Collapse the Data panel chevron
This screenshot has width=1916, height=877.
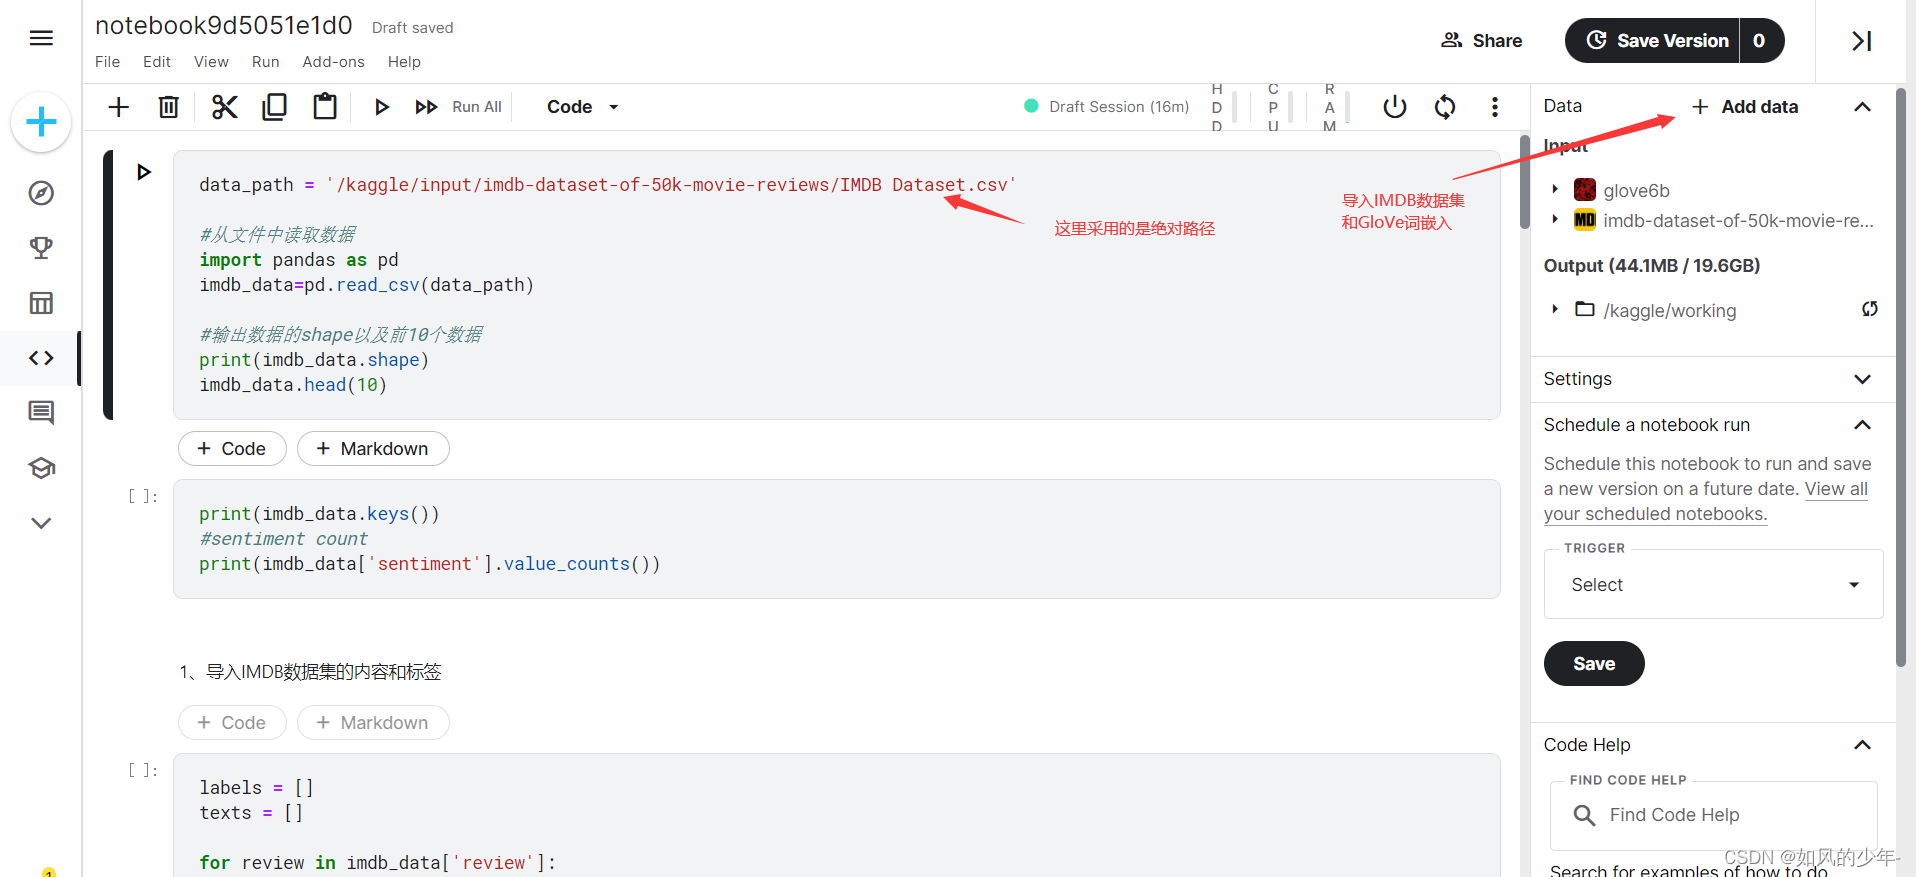pos(1862,107)
